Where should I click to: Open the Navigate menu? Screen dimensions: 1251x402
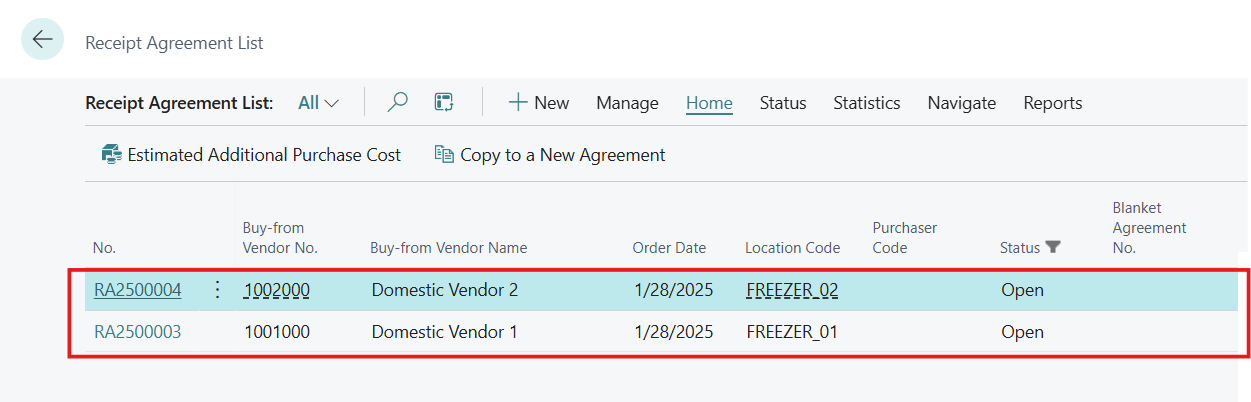pyautogui.click(x=961, y=102)
